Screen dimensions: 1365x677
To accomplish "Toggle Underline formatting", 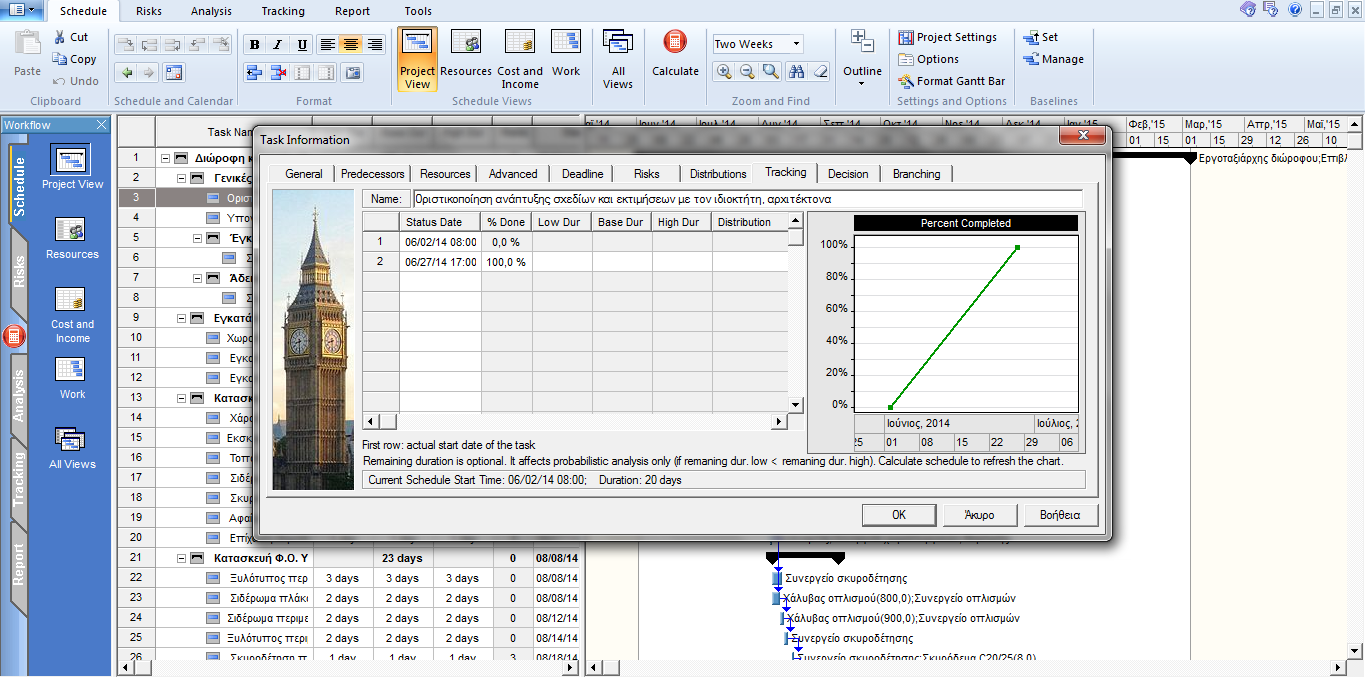I will 302,45.
